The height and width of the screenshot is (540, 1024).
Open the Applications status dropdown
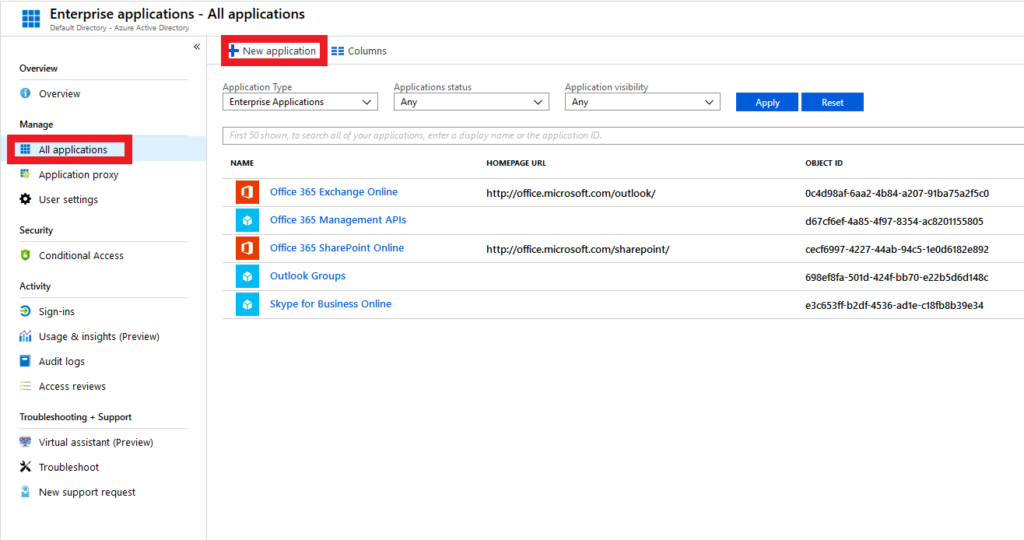click(x=471, y=102)
